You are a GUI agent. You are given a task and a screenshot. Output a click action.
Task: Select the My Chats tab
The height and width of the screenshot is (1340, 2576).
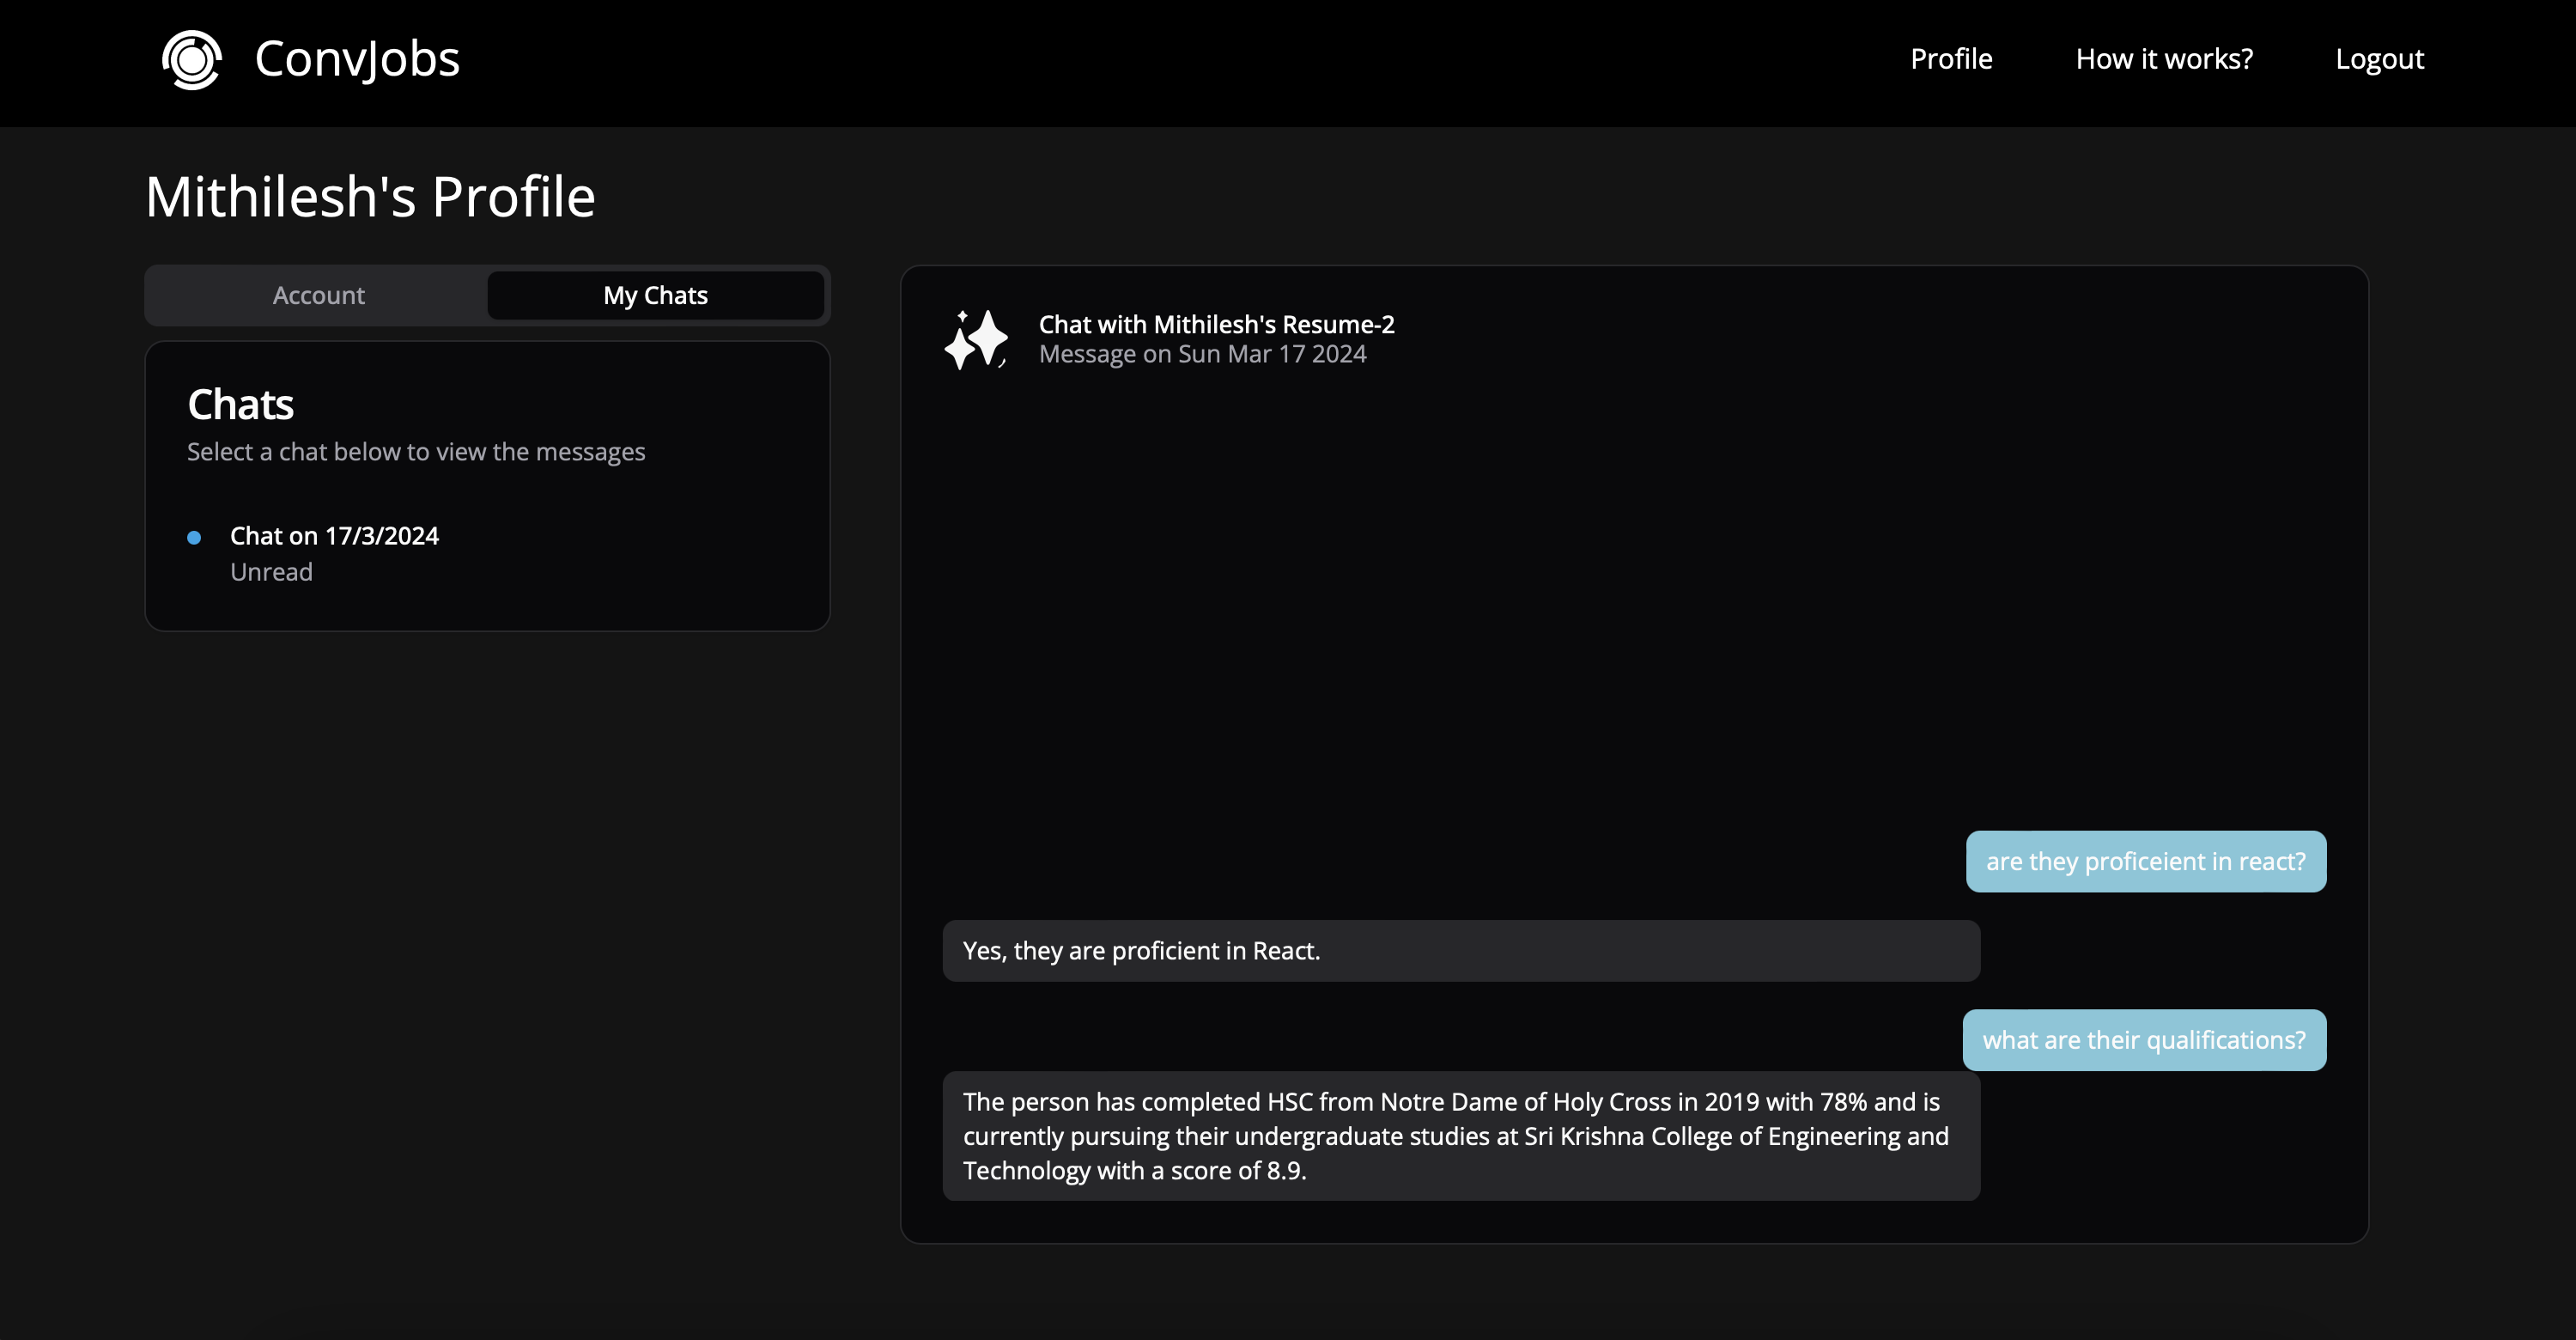655,296
